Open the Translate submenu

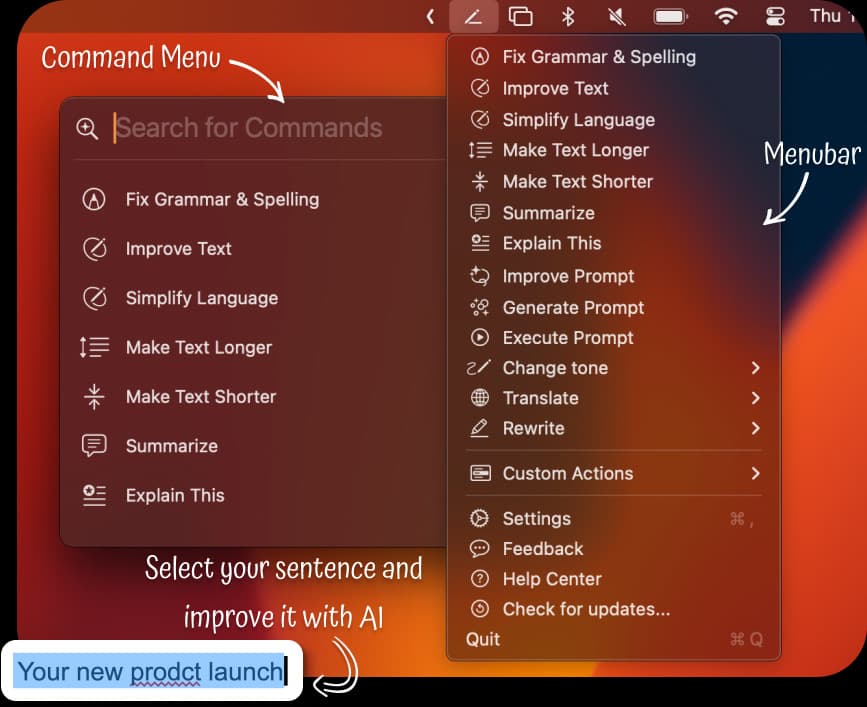coord(540,398)
